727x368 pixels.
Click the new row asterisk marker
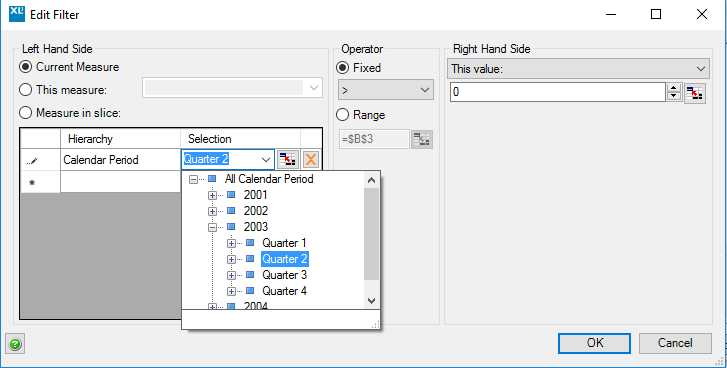32,183
